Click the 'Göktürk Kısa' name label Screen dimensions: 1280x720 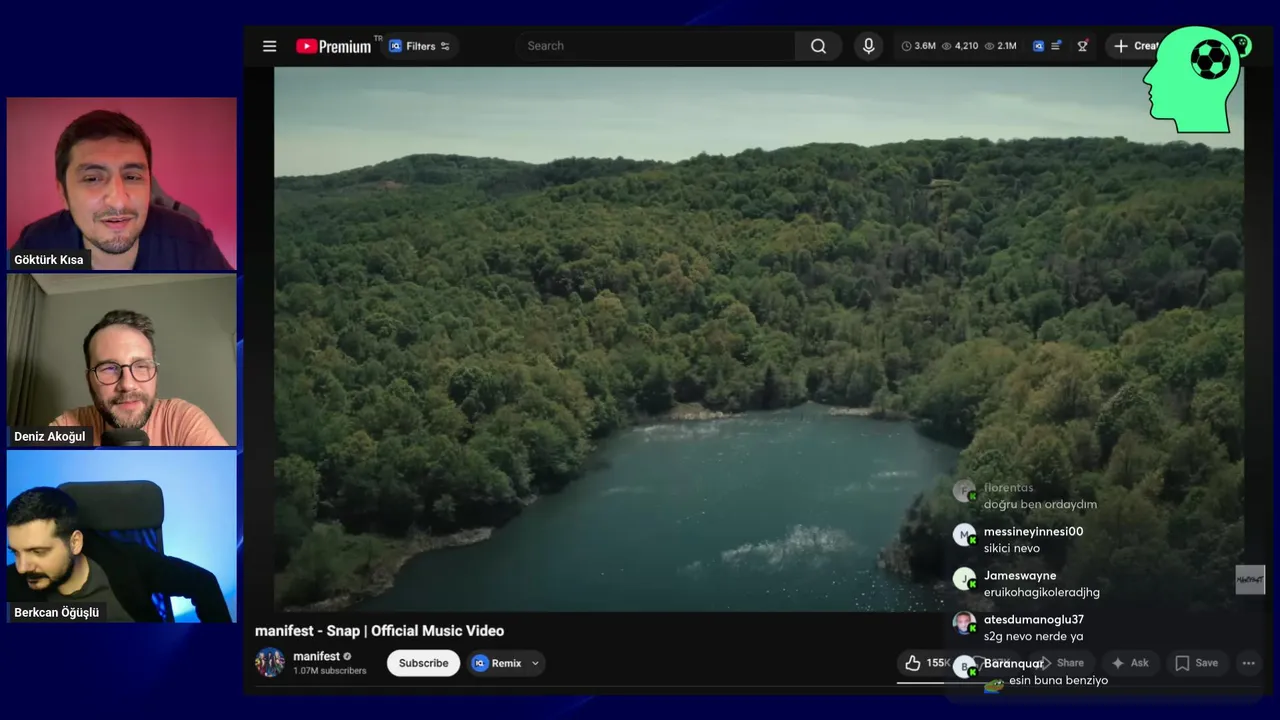[49, 260]
